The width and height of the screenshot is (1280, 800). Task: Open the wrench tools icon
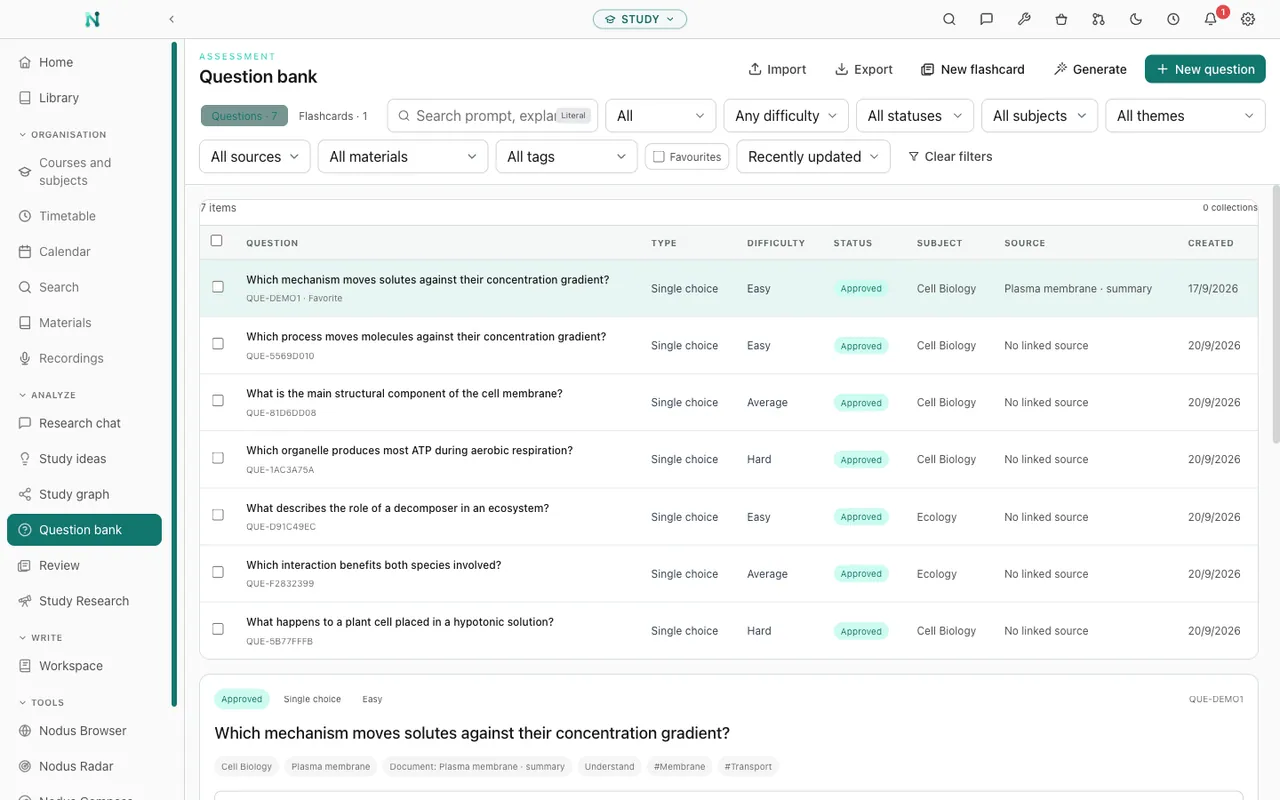pos(1024,19)
